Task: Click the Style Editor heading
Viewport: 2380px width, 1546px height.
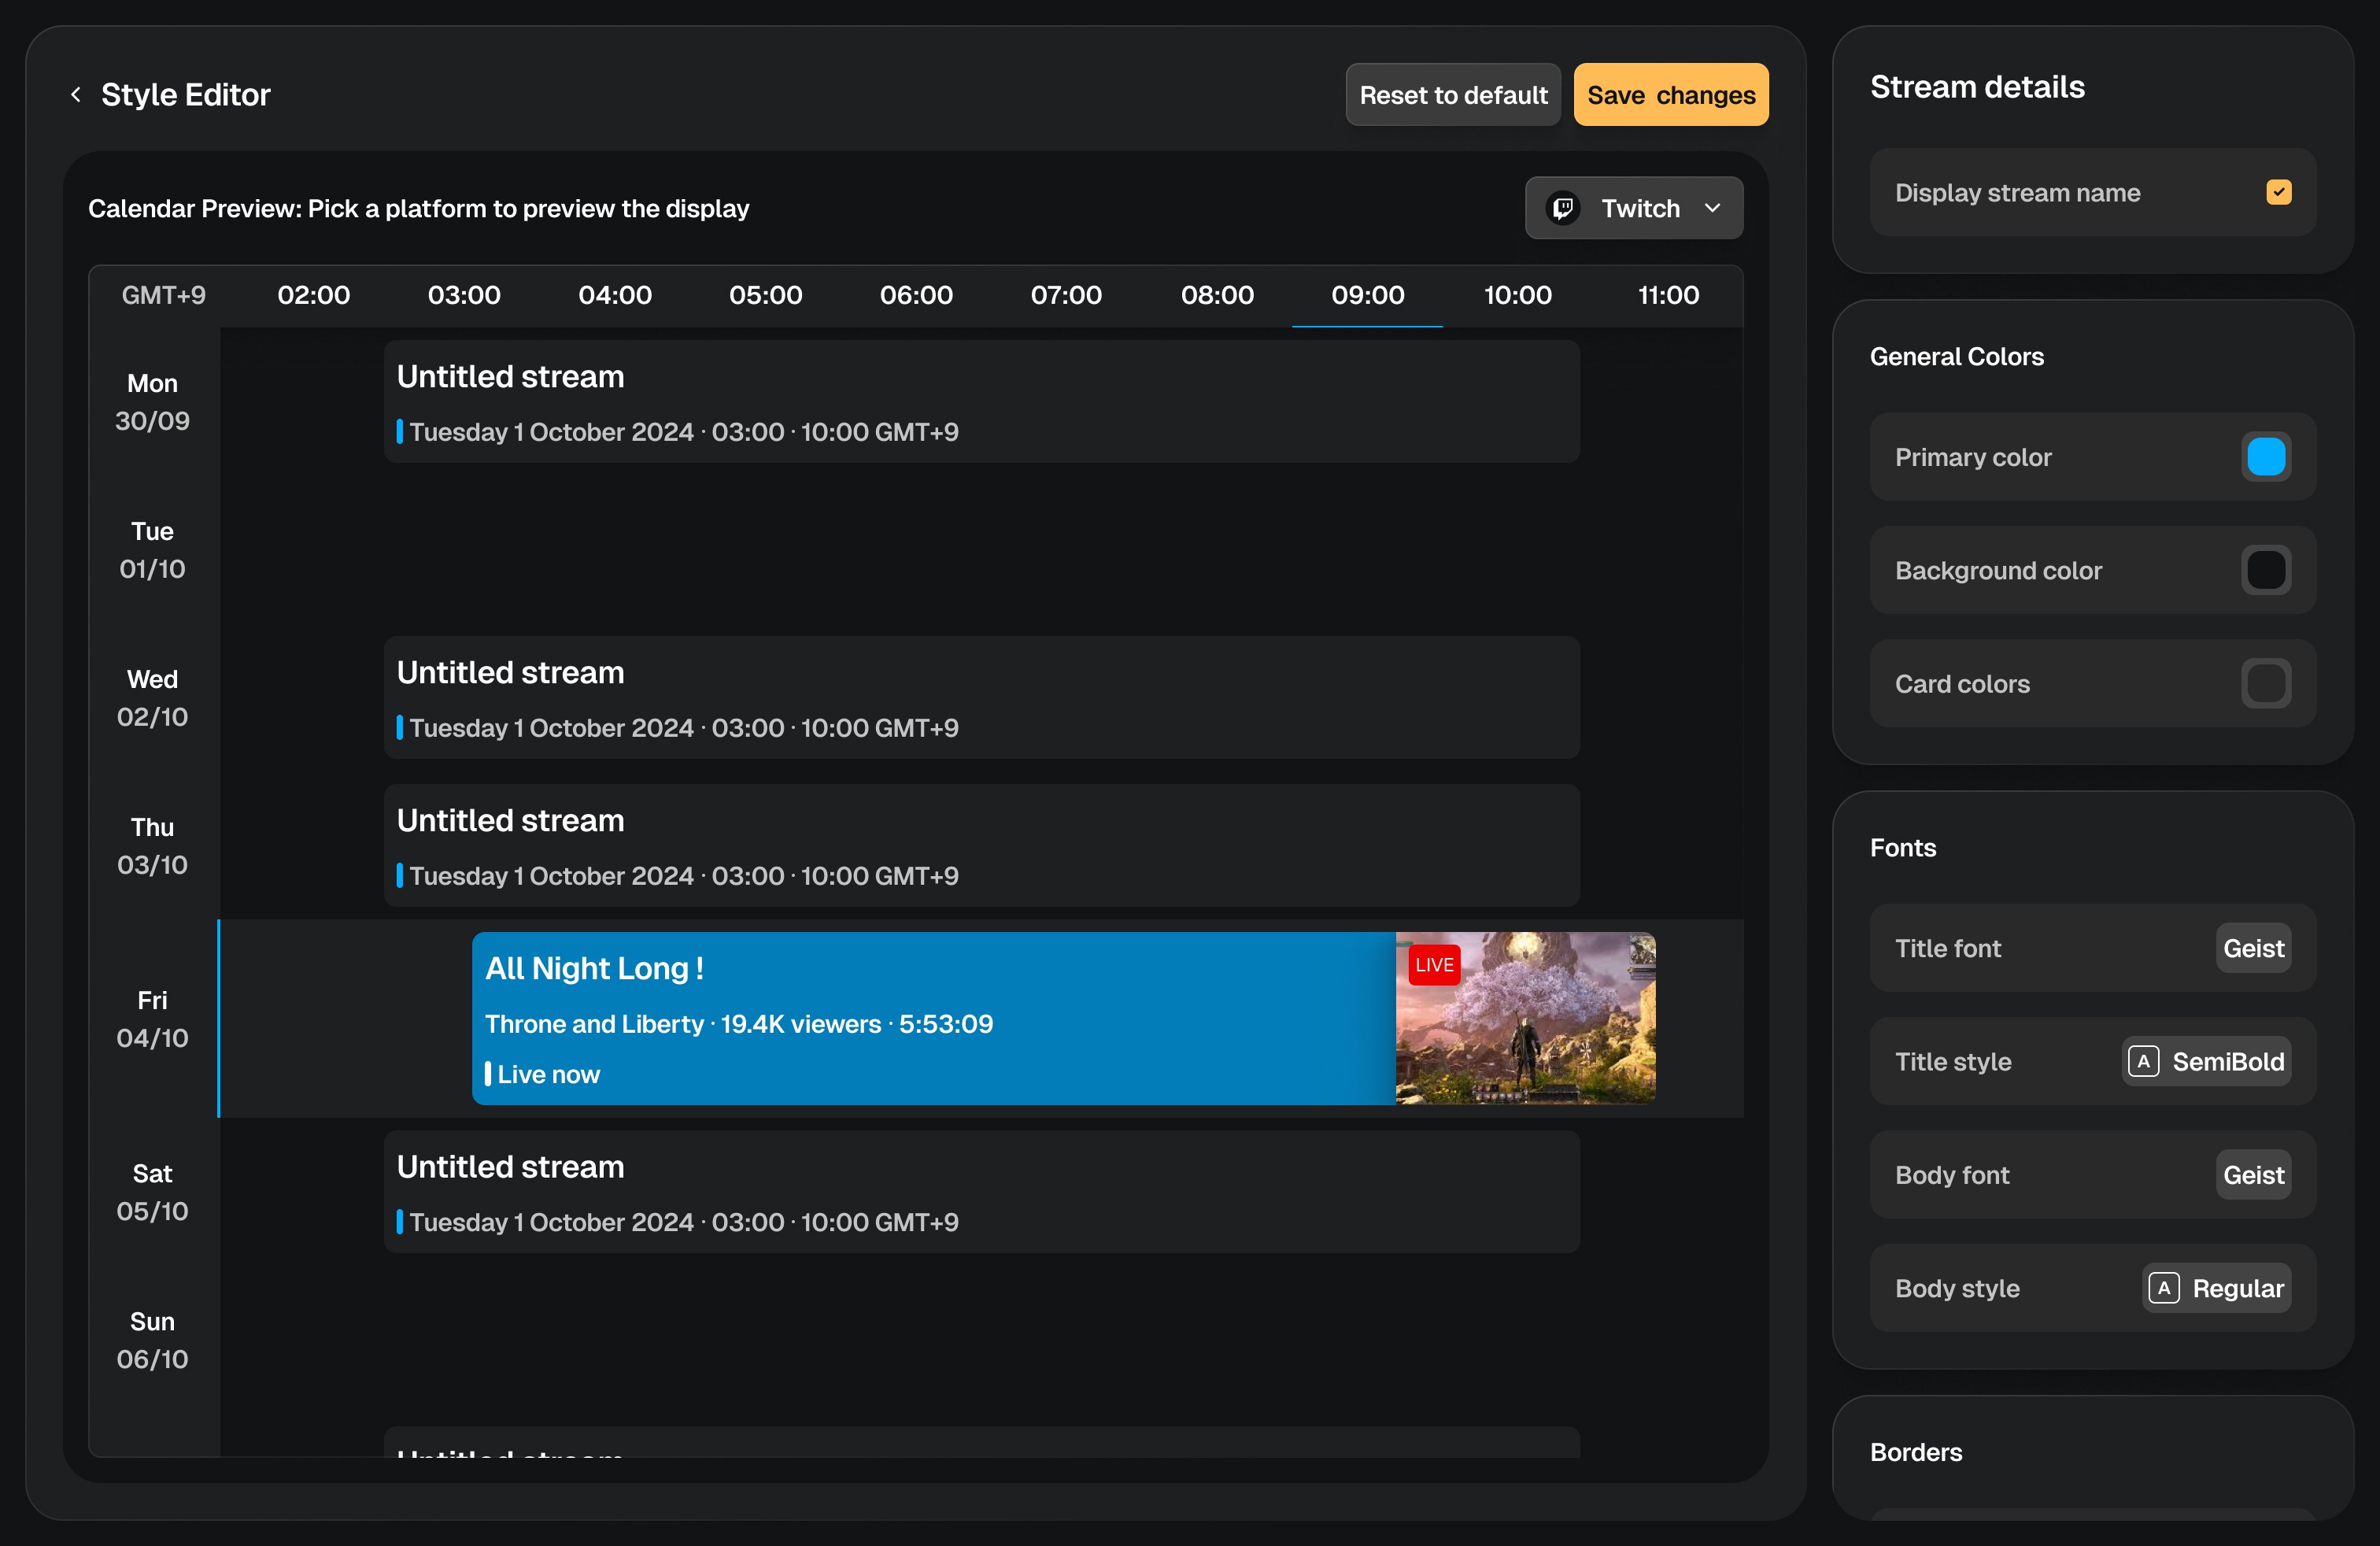Action: [x=185, y=95]
